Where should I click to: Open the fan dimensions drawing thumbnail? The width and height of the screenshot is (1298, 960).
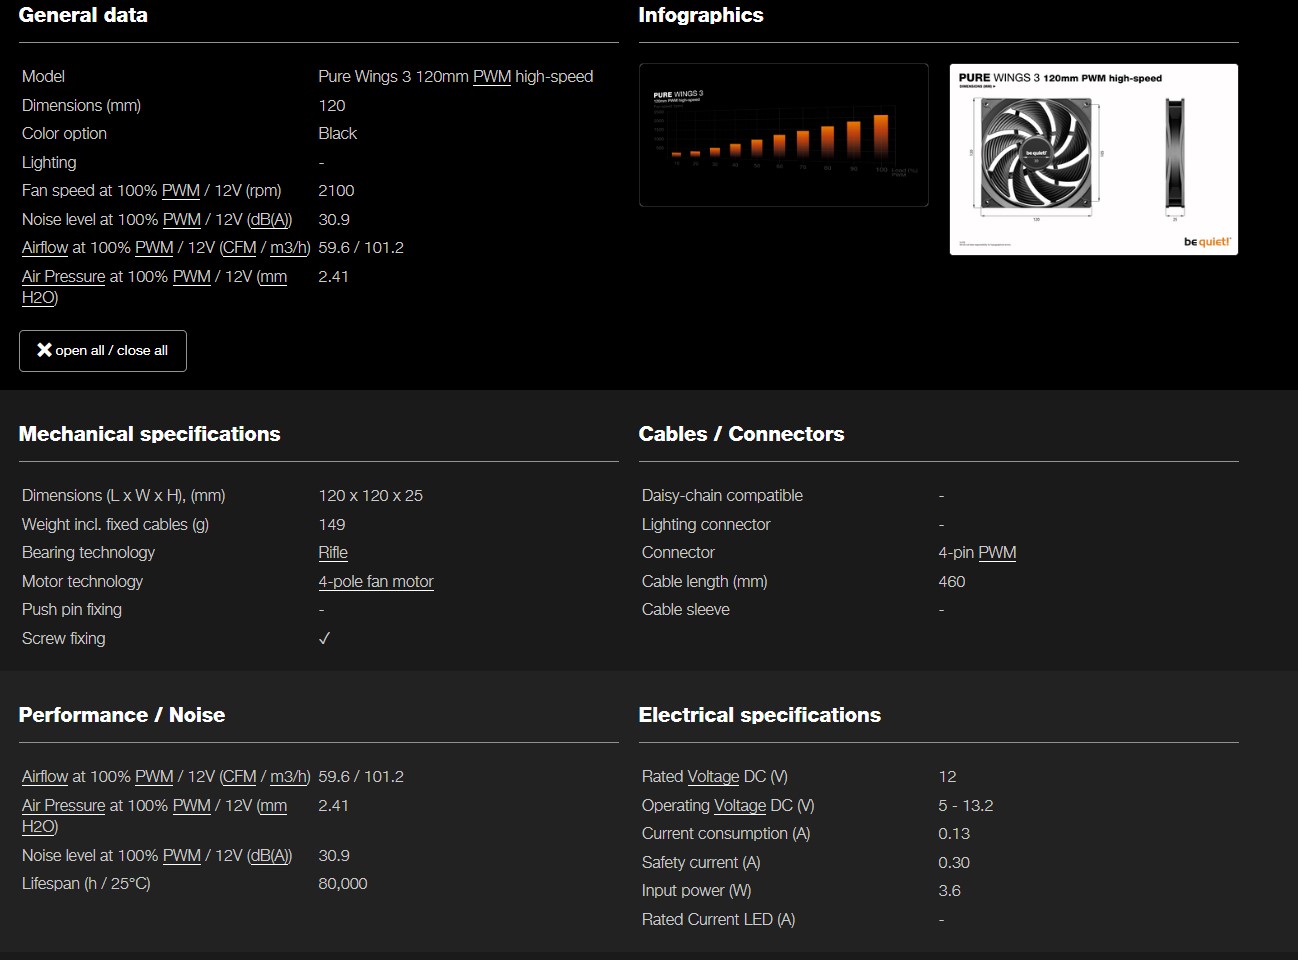(x=1094, y=159)
